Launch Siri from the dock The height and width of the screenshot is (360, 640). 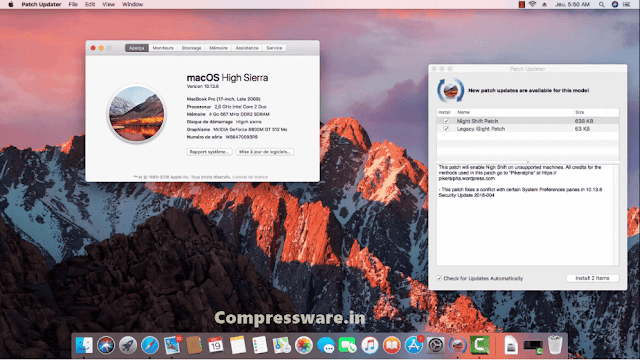point(106,345)
